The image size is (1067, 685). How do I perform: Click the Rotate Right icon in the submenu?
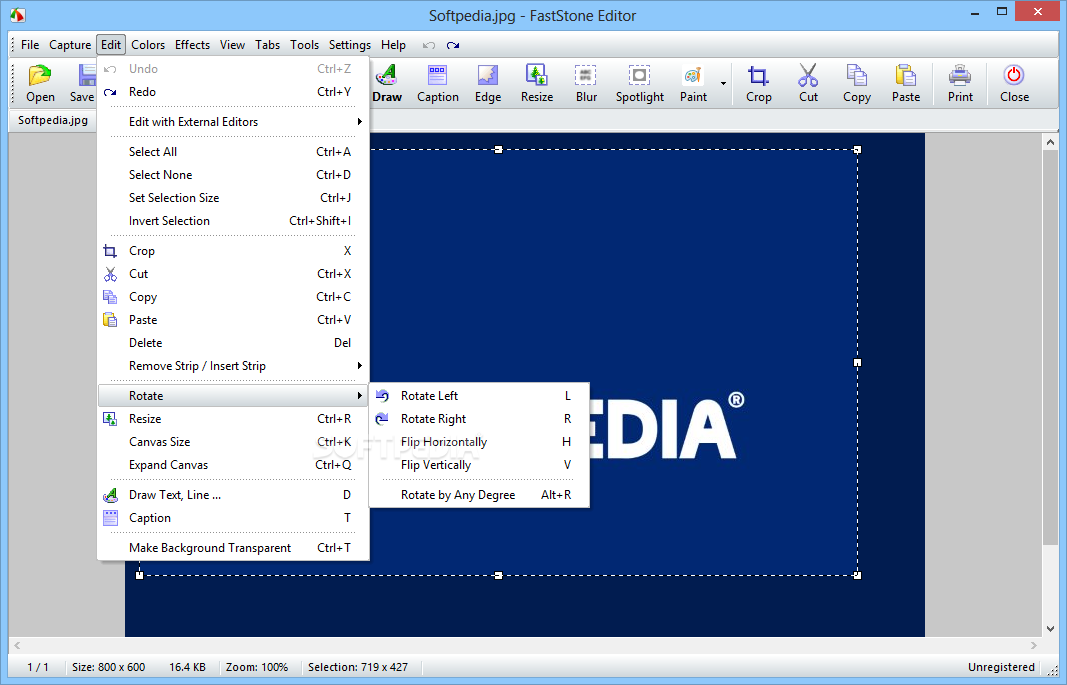coord(382,419)
